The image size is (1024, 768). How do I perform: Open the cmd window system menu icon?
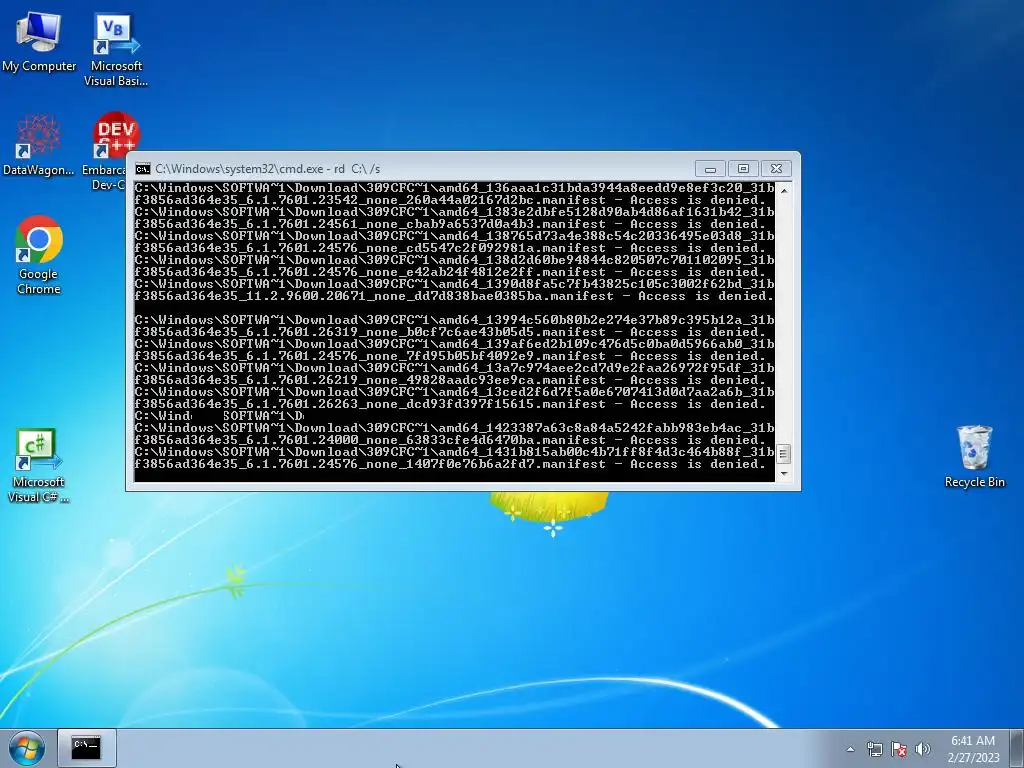[142, 168]
